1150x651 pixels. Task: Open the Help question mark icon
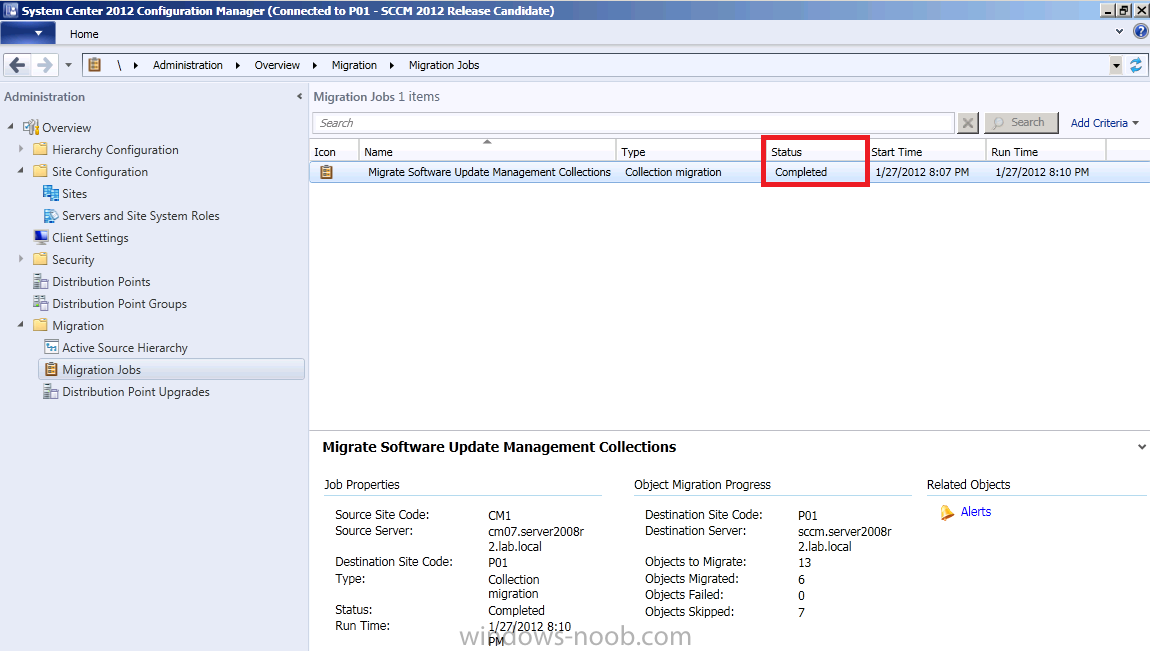click(x=1140, y=32)
